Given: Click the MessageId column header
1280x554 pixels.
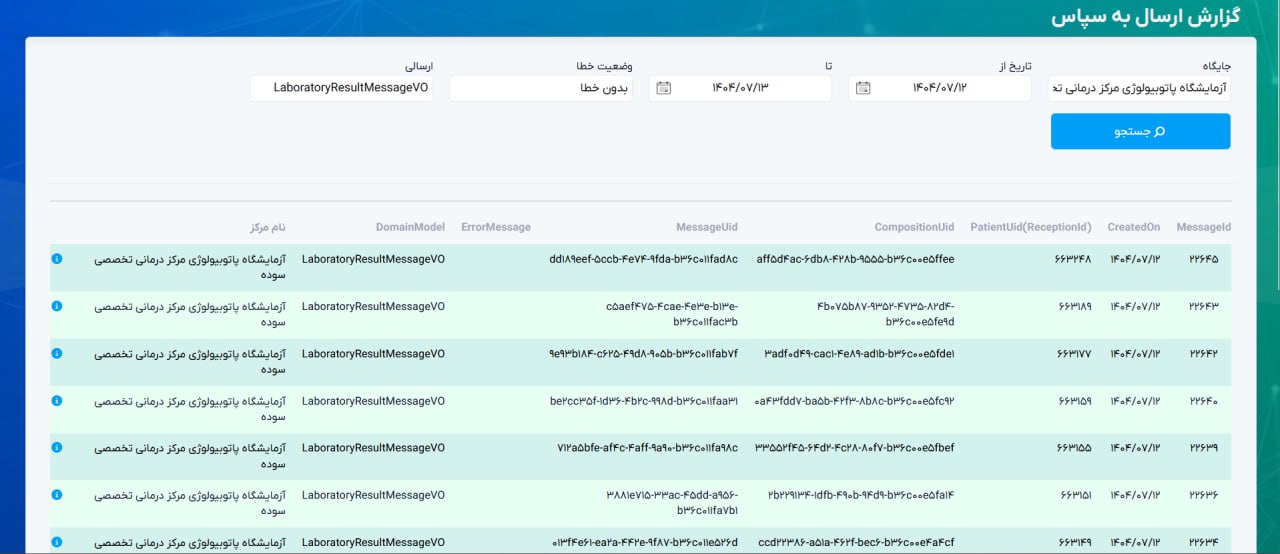Looking at the screenshot, I should click(x=1203, y=227).
